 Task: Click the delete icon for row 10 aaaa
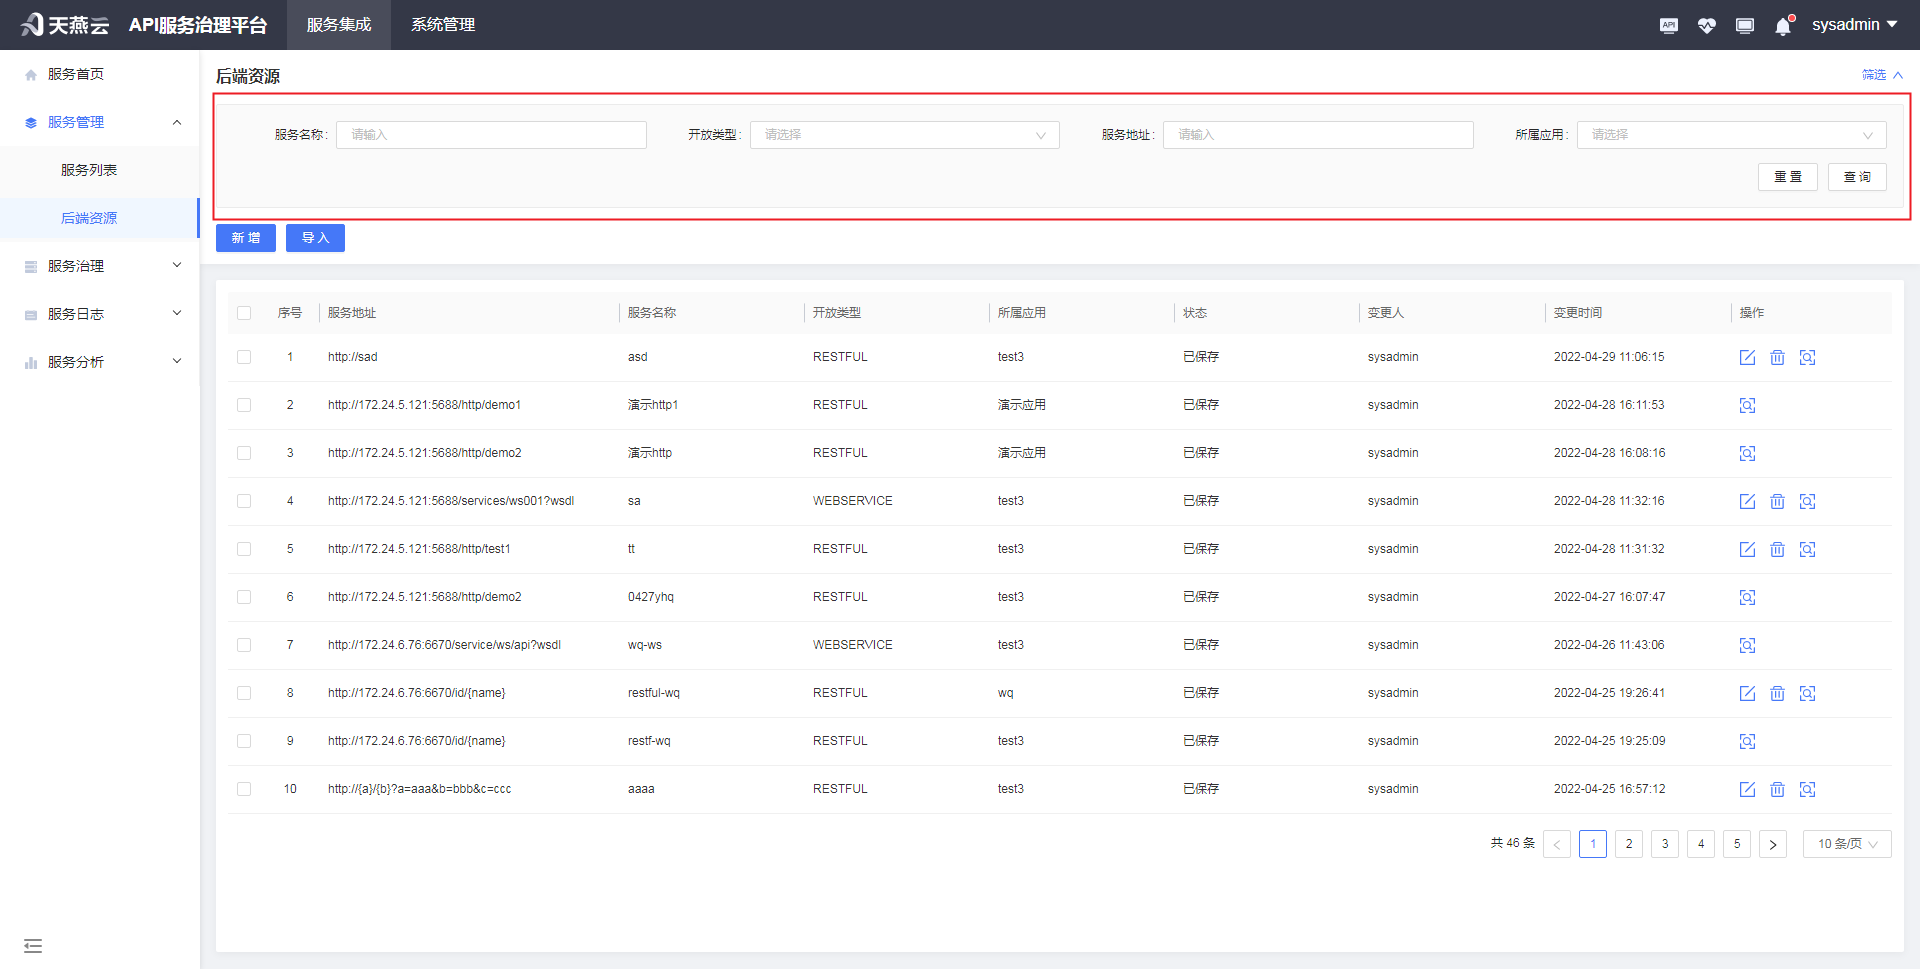pyautogui.click(x=1777, y=790)
